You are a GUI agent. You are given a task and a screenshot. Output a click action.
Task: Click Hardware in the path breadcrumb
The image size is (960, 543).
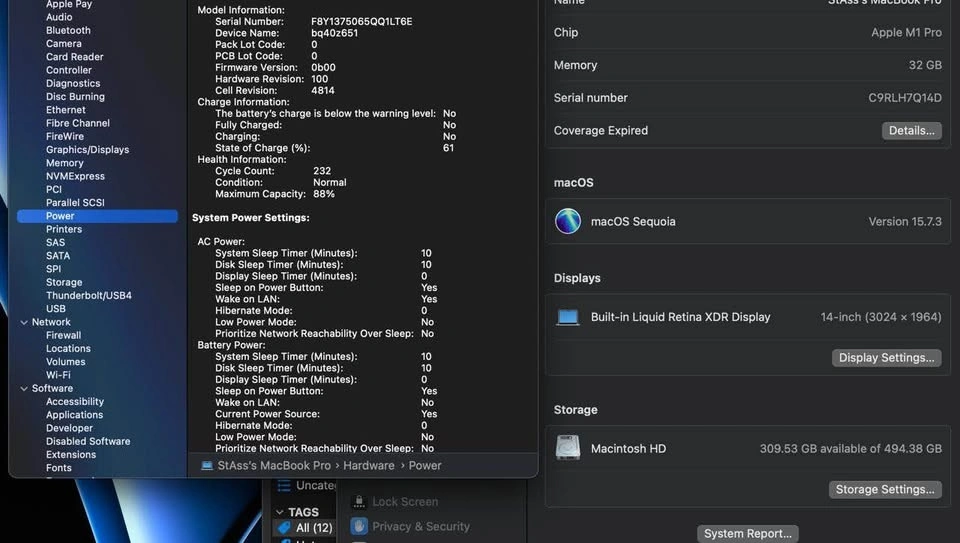[x=368, y=465]
